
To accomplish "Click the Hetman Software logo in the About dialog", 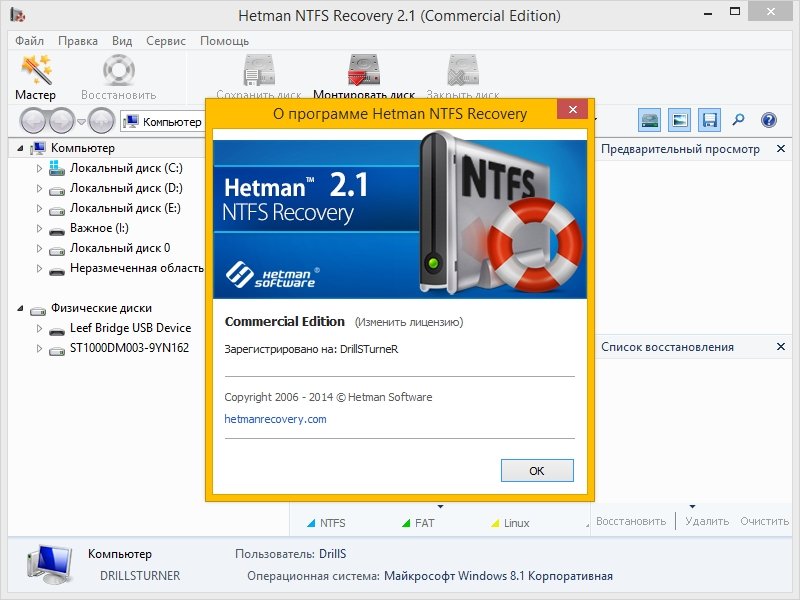I will coord(271,276).
